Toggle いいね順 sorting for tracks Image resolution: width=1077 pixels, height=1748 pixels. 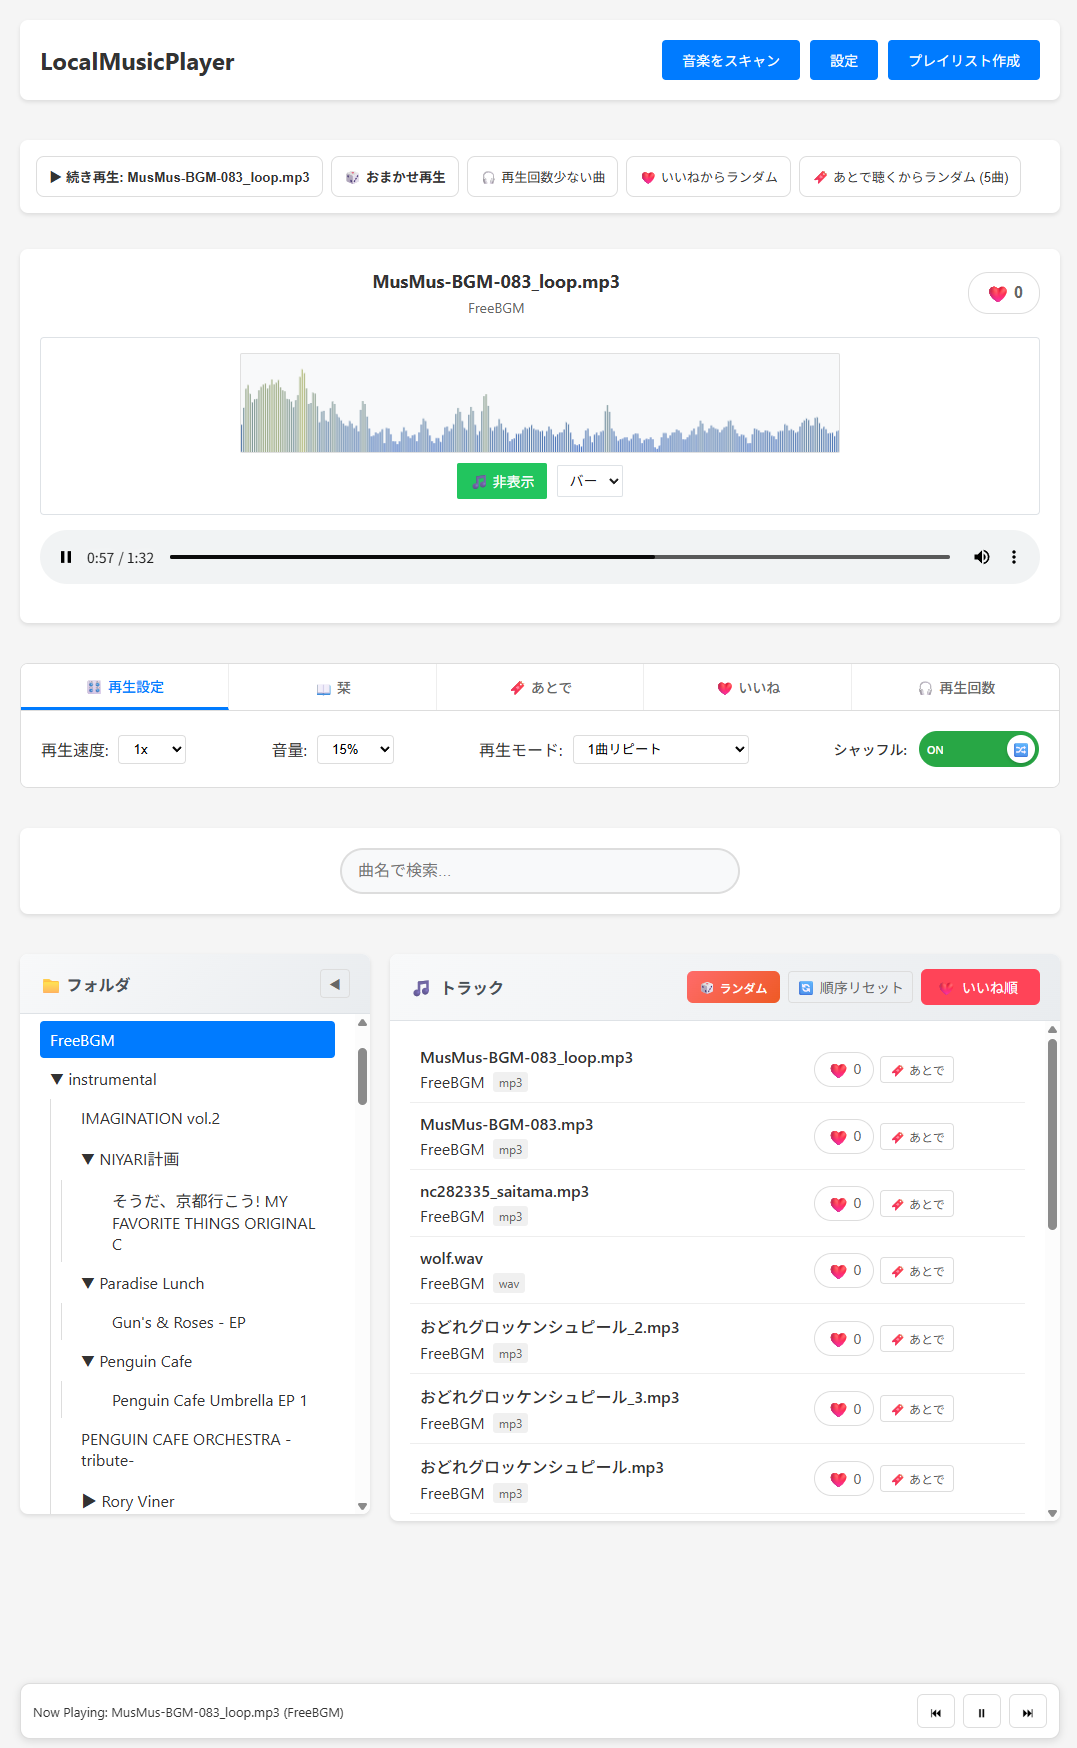980,987
